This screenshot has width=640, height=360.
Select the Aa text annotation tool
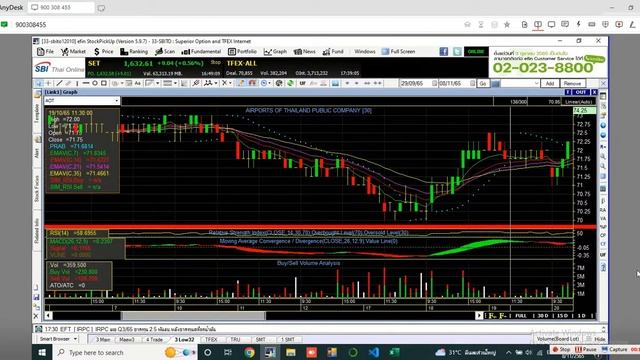pyautogui.click(x=138, y=83)
